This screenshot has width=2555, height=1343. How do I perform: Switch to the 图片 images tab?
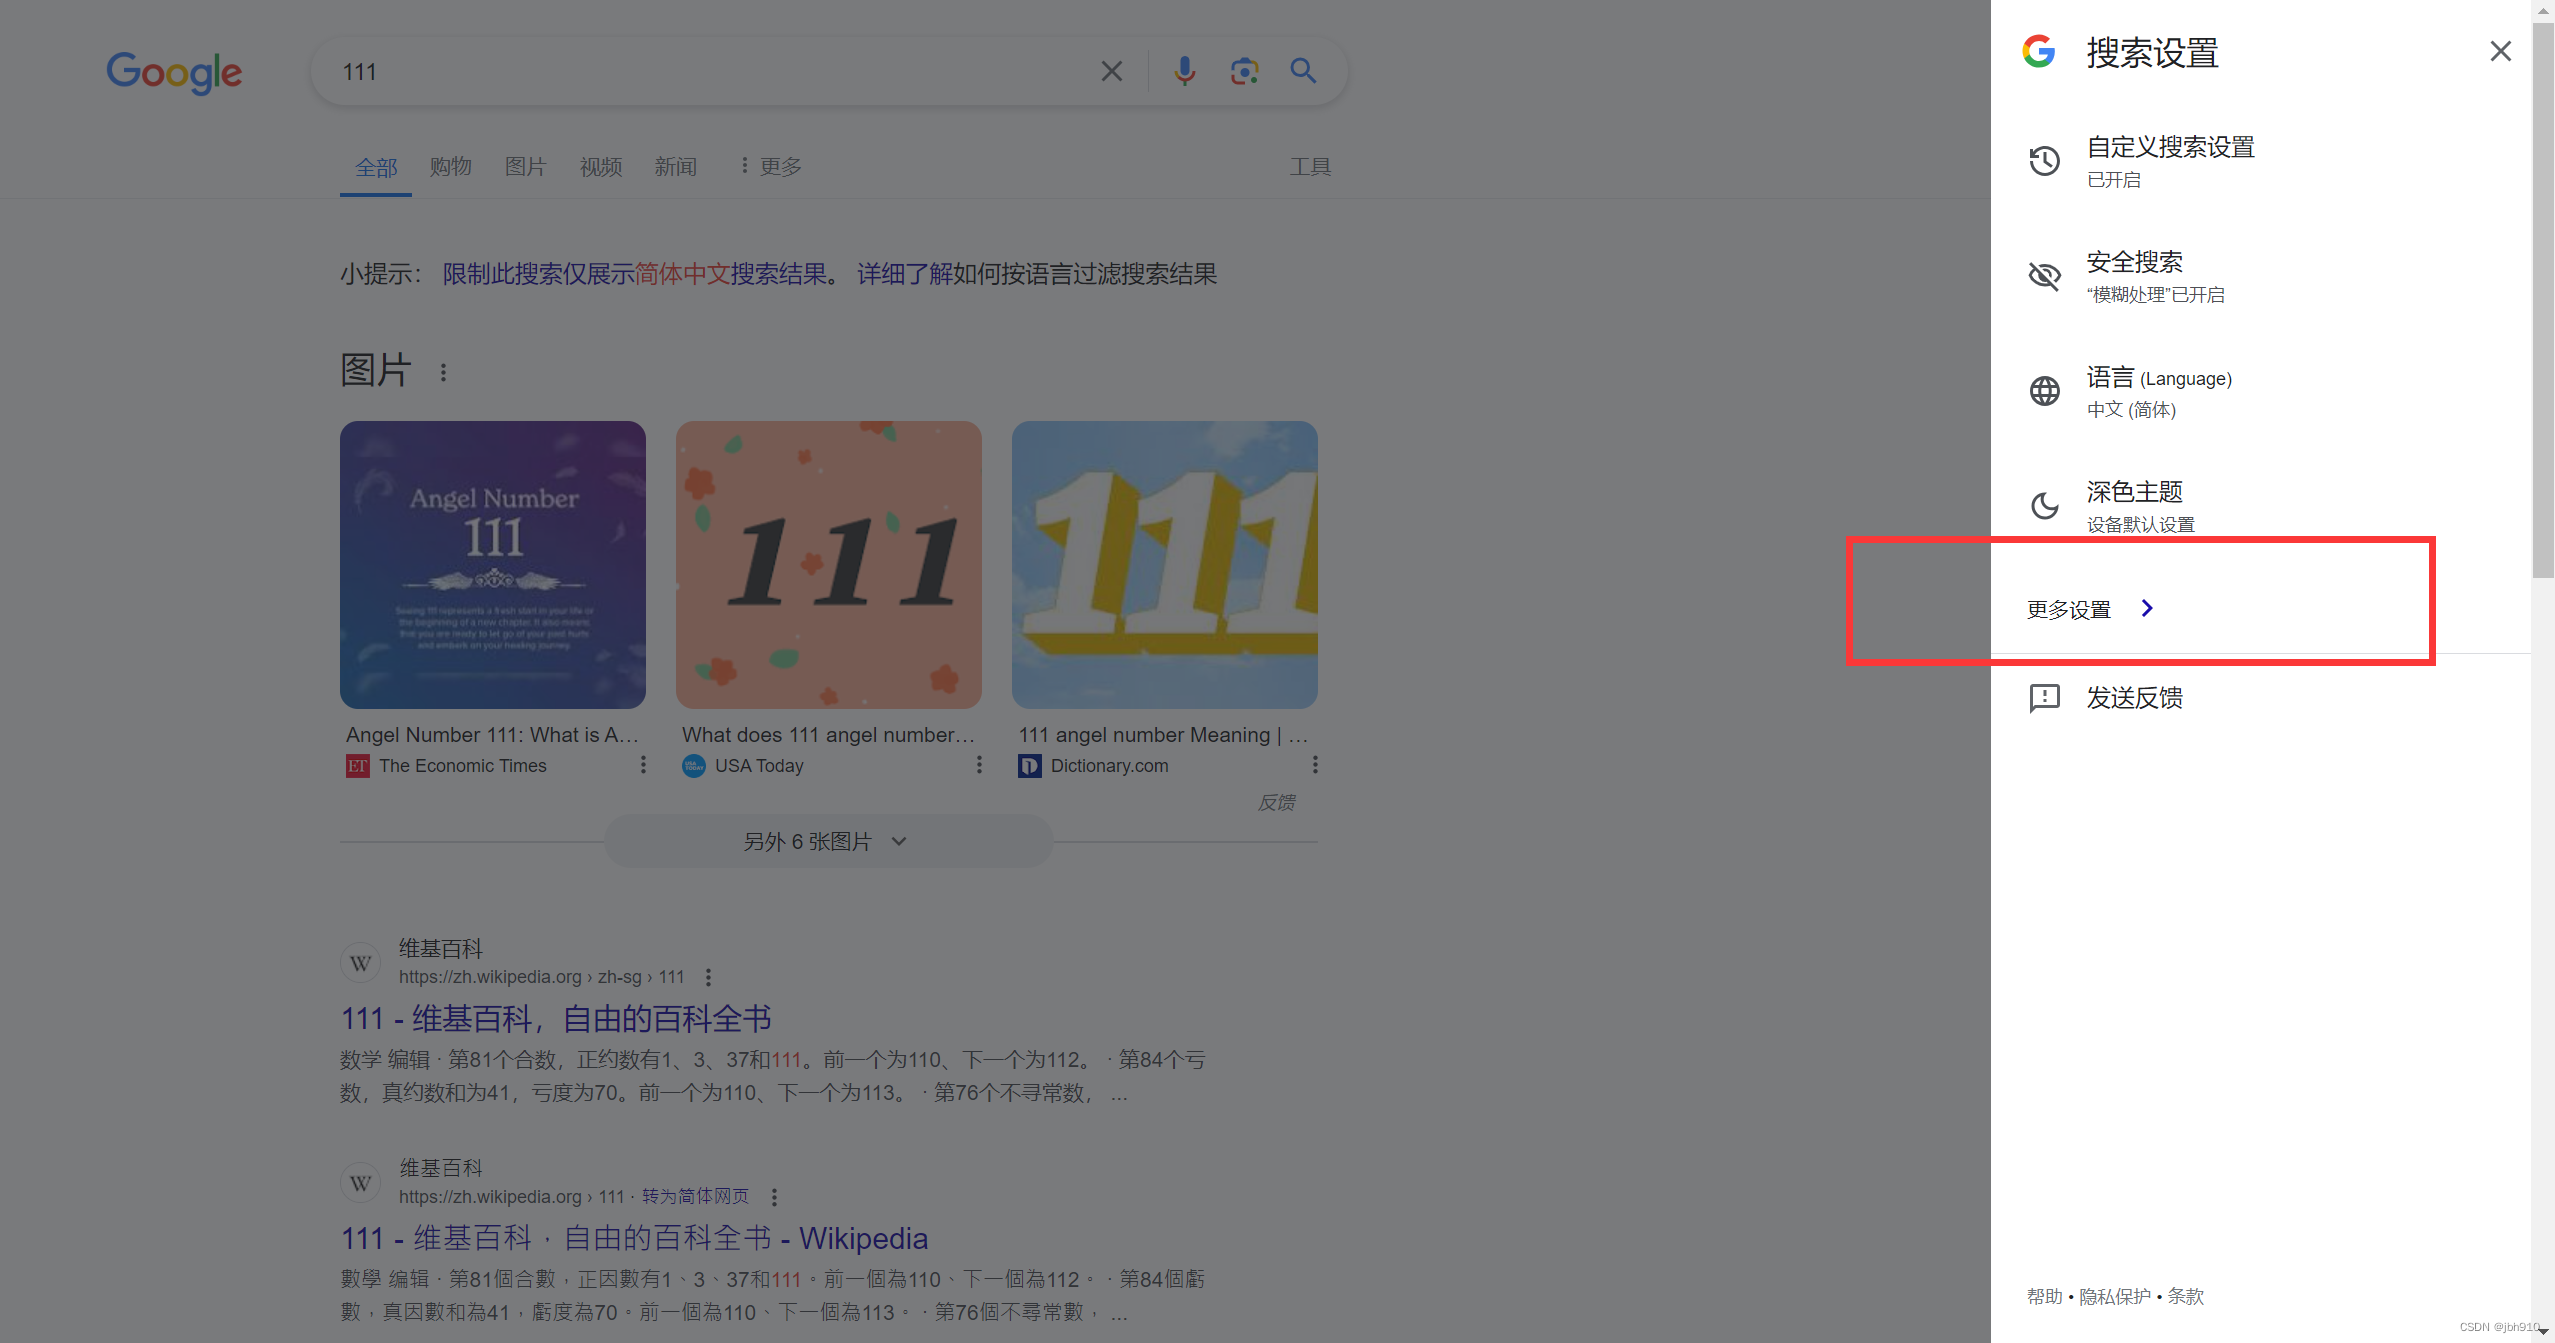[525, 166]
